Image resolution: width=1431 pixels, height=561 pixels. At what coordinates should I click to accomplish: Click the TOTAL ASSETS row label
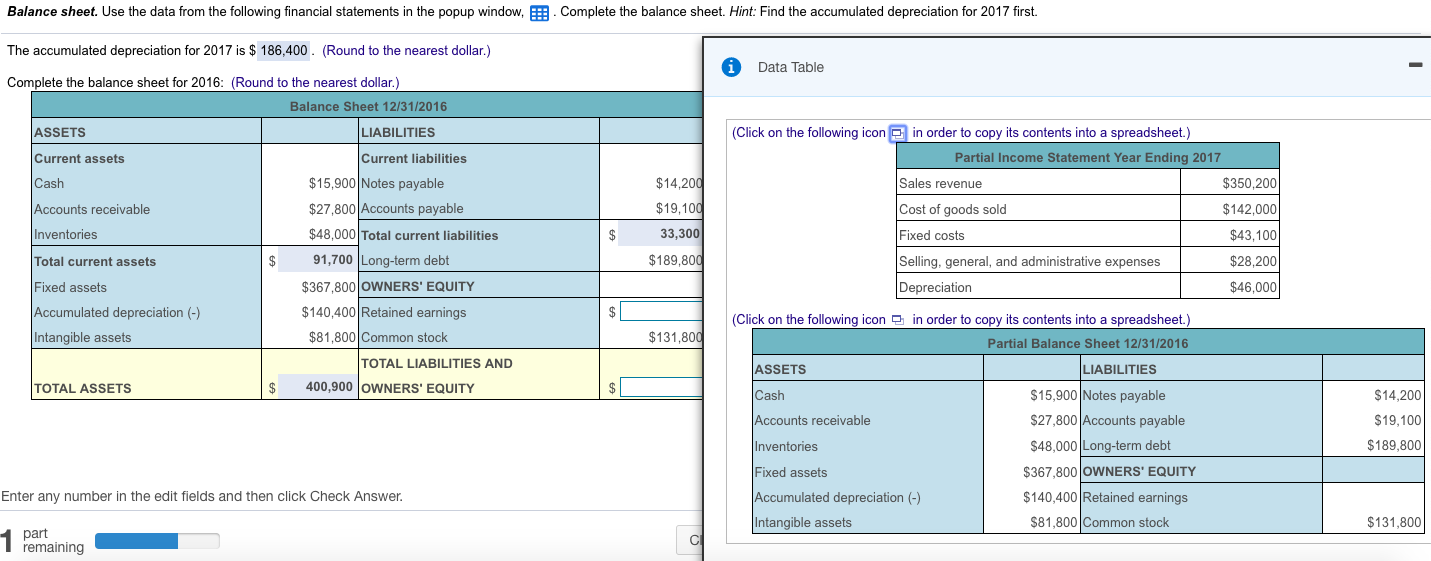coord(83,388)
